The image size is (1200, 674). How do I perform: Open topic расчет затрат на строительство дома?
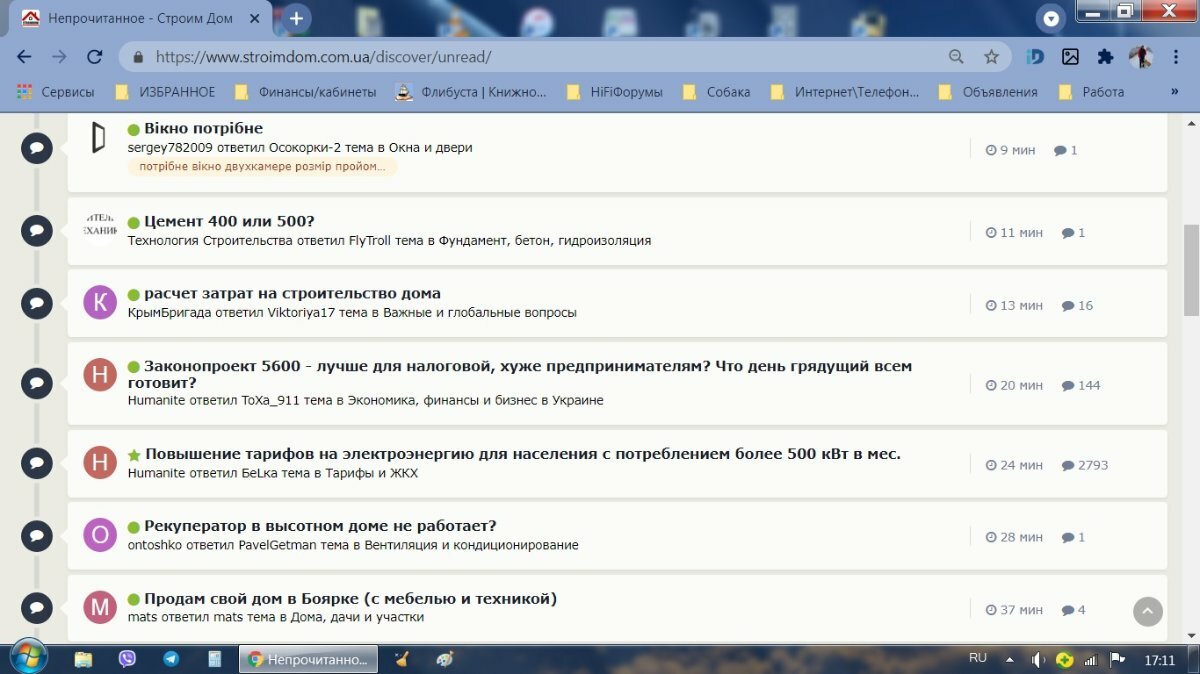[292, 294]
